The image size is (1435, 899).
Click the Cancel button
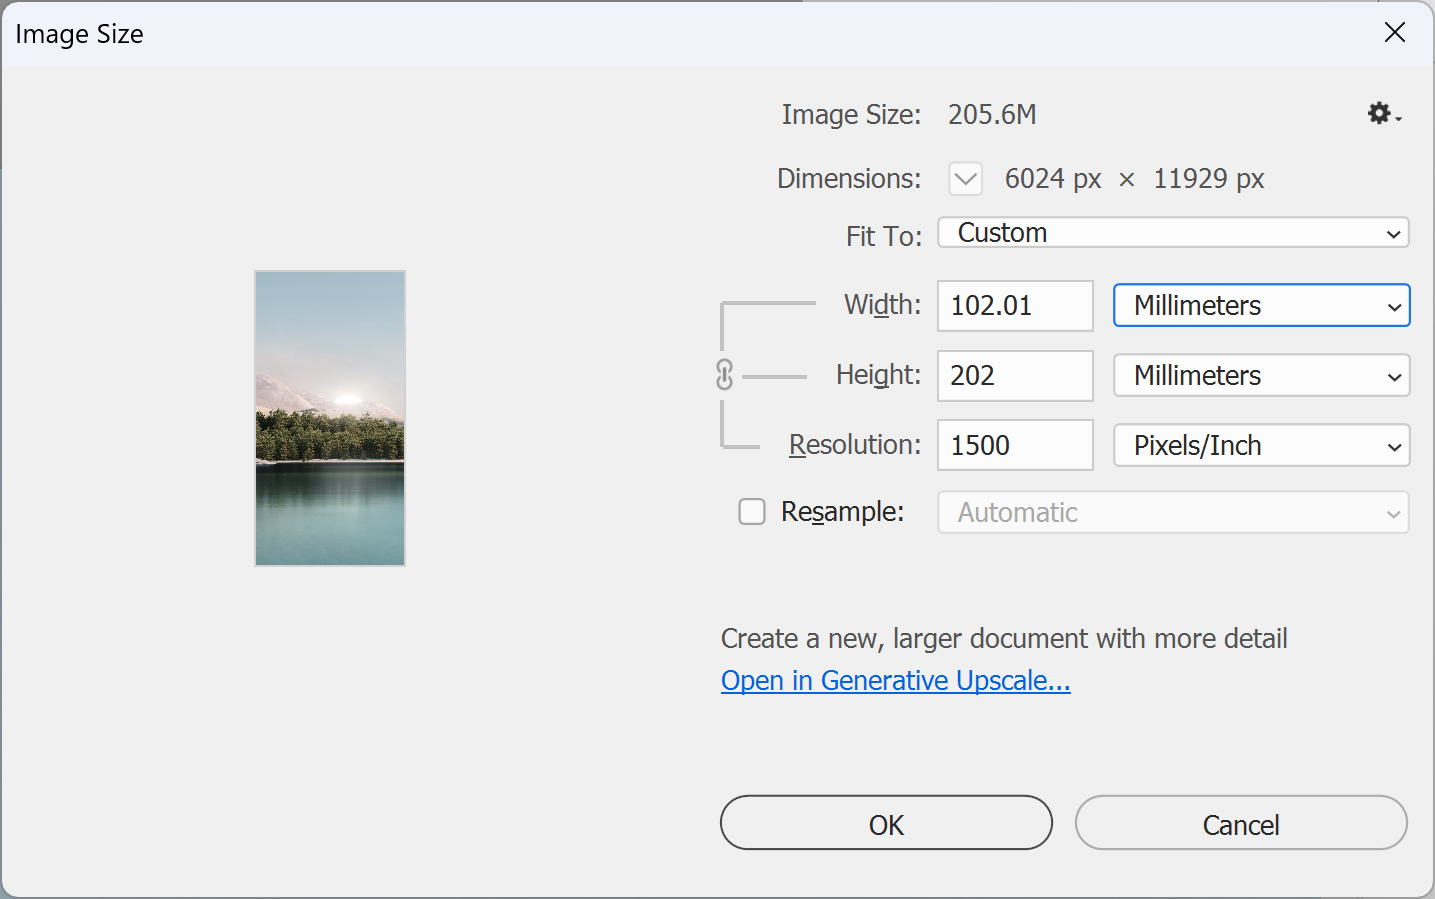1241,823
